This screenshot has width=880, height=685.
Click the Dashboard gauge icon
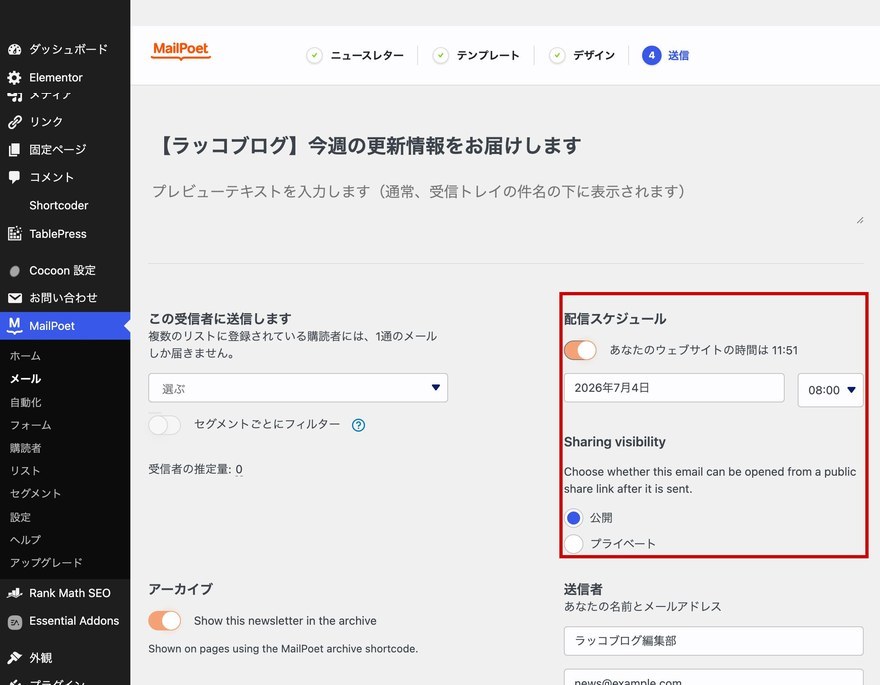tap(15, 49)
